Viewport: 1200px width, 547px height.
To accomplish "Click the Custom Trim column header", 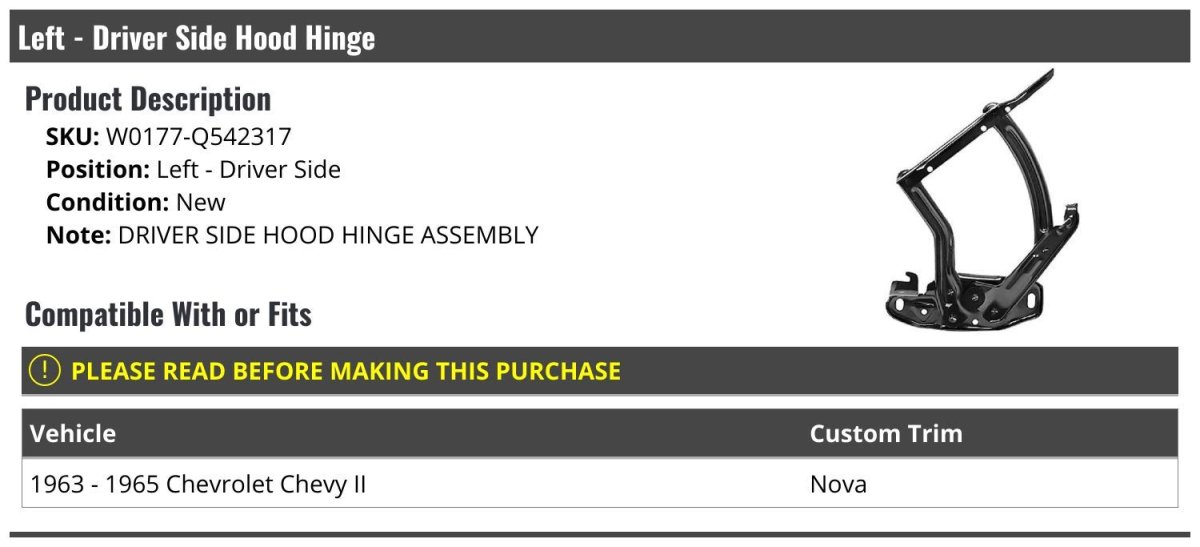I will pos(885,434).
